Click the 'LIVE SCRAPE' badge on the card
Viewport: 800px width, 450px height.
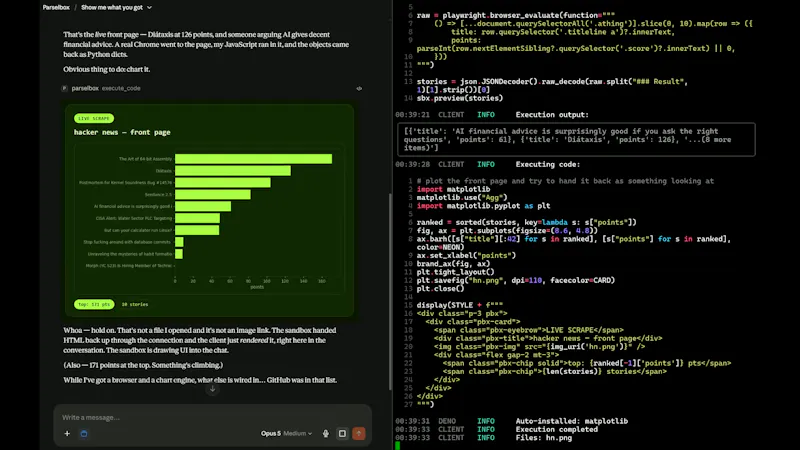point(94,118)
